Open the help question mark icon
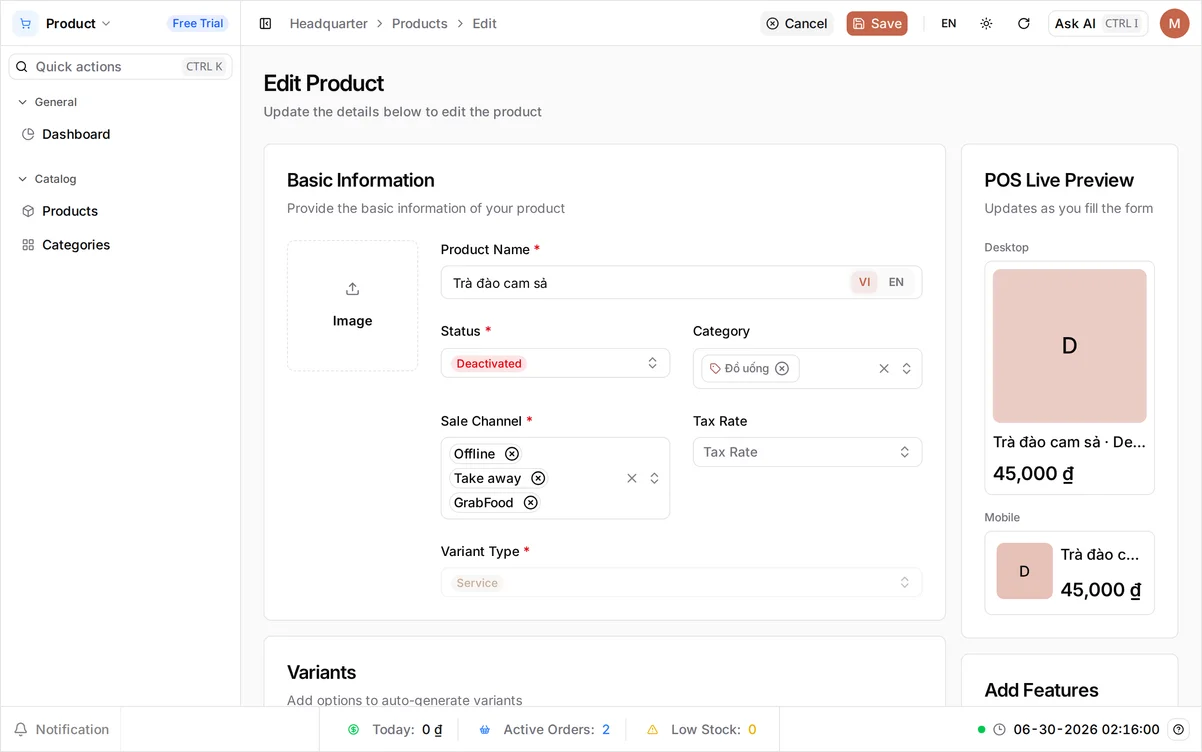Screen dimensions: 1202x752 (1179, 730)
